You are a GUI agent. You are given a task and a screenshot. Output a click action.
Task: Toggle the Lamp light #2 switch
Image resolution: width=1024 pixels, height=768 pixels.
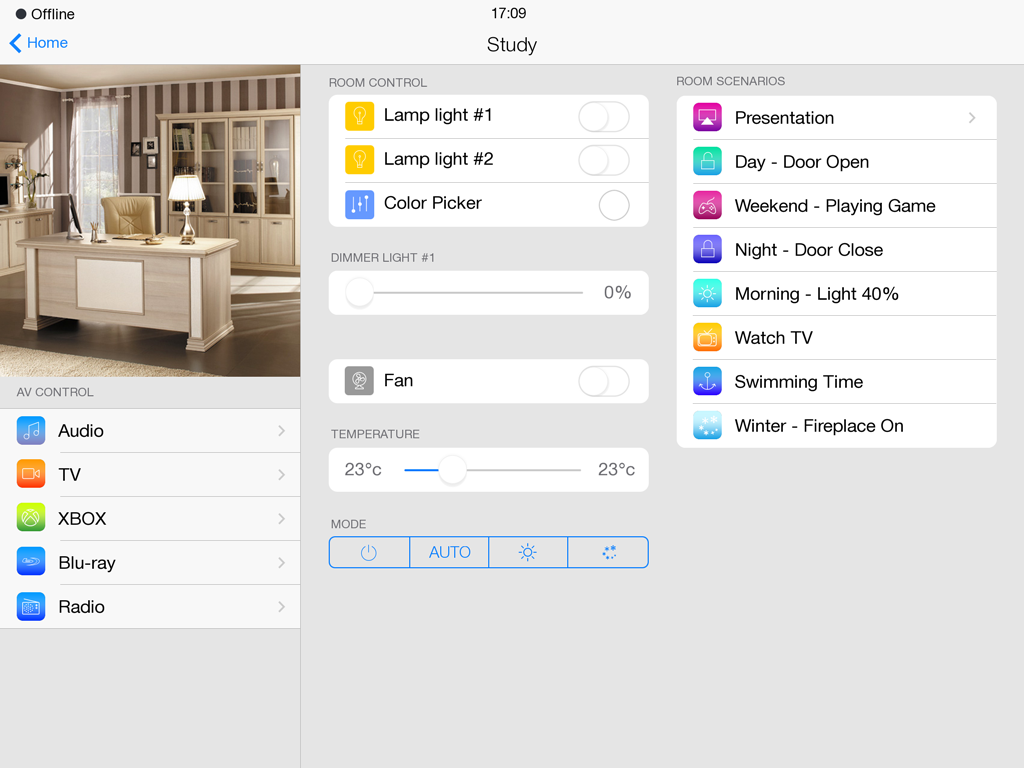[x=604, y=161]
